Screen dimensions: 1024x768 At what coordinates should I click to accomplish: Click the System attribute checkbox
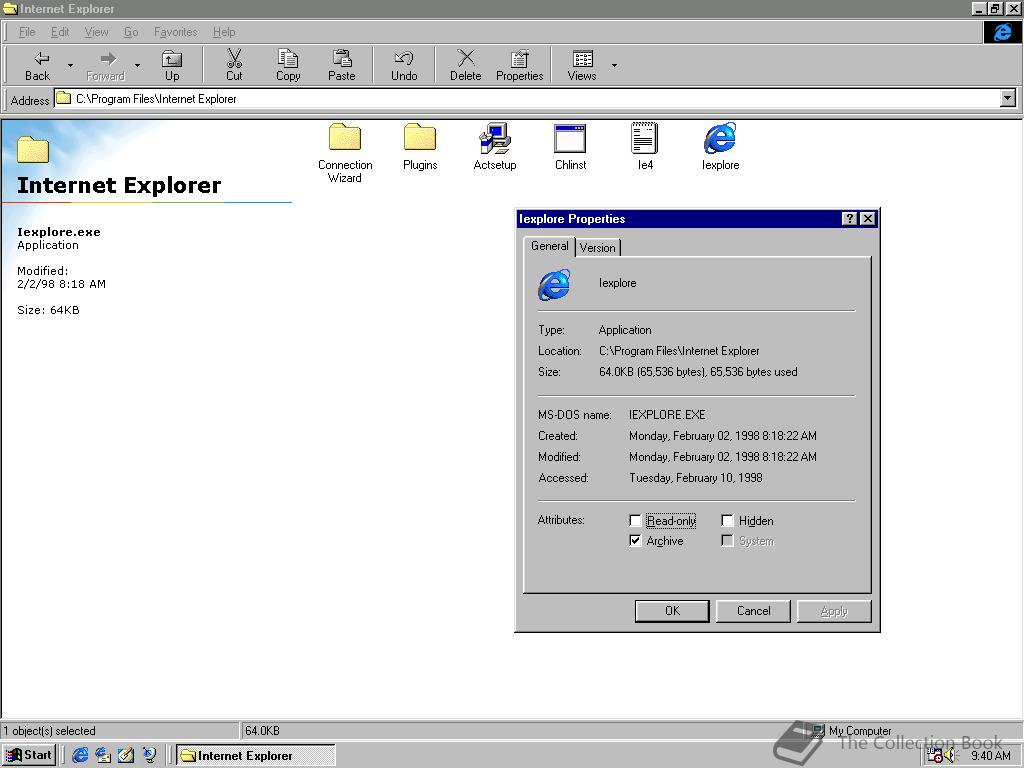pos(727,541)
